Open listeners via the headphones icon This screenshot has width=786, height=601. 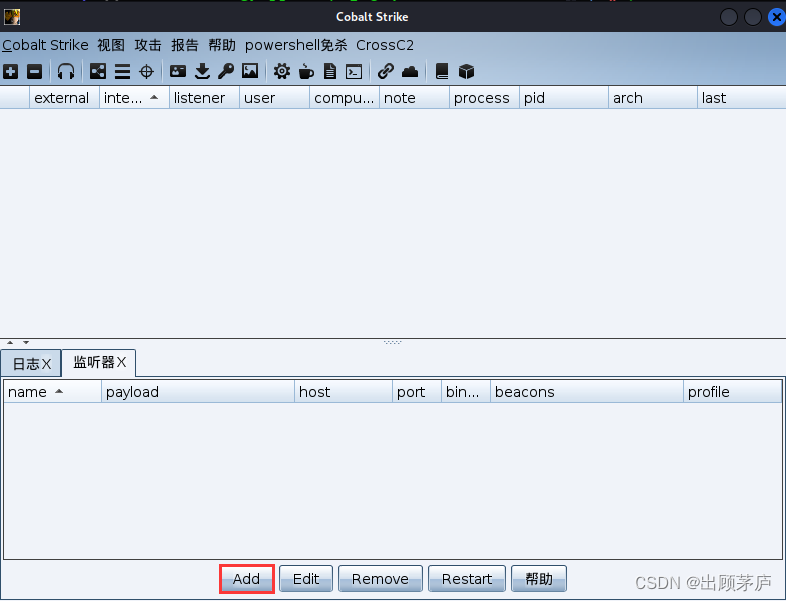[66, 72]
